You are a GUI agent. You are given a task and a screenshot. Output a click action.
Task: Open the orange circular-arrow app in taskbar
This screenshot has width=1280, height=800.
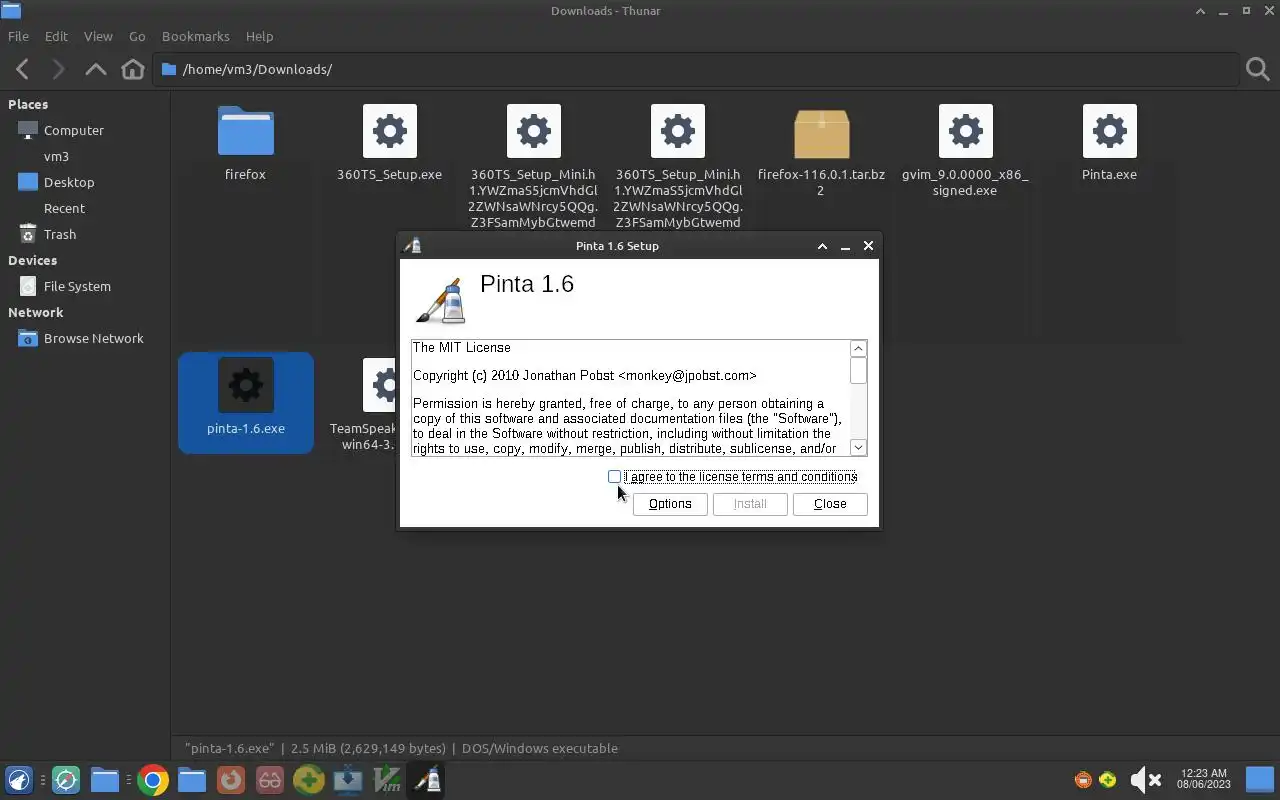coord(231,780)
